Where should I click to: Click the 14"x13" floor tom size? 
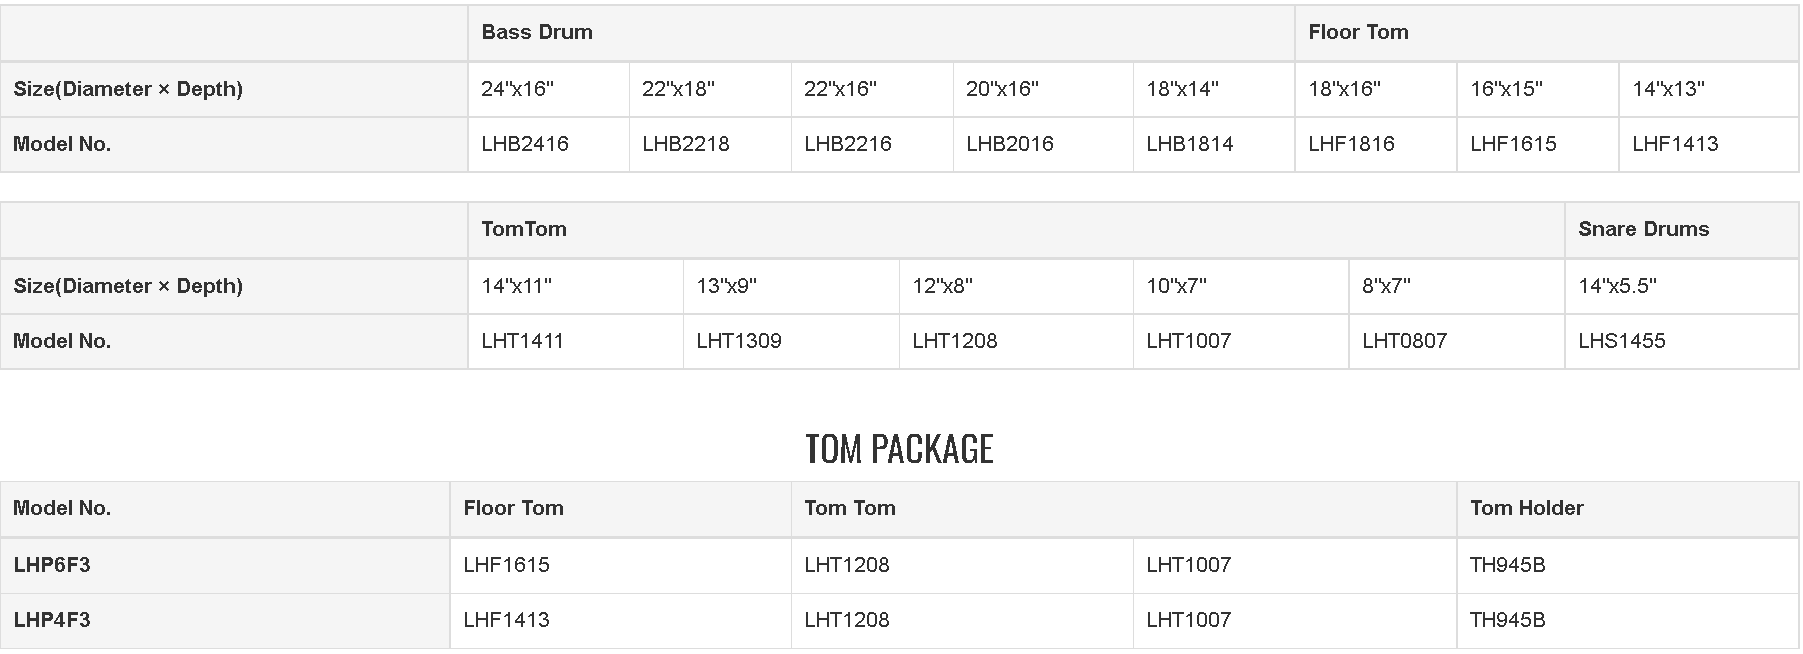pos(1668,89)
